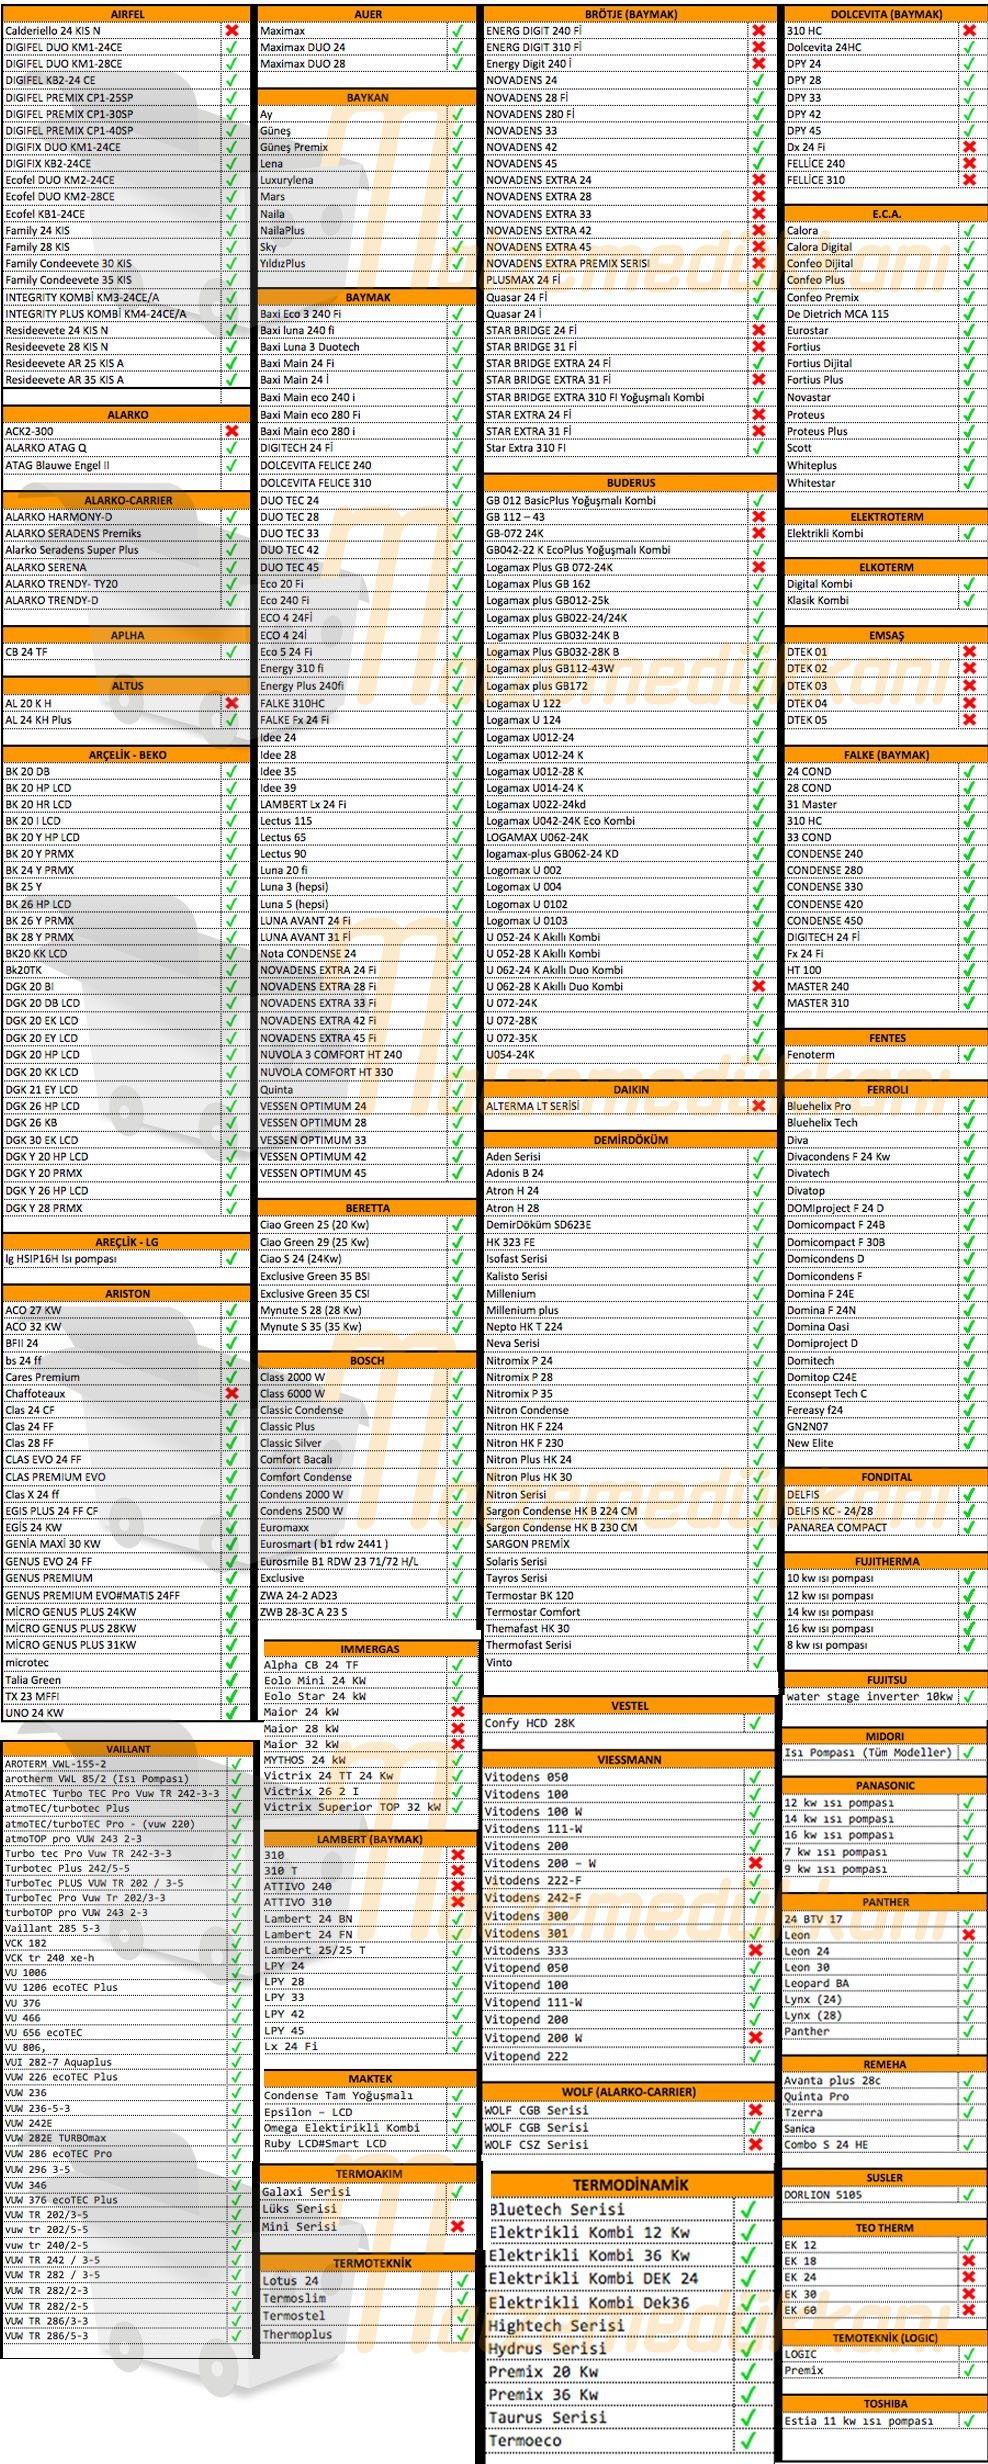This screenshot has width=988, height=2464.
Task: Click red cross next to DTEK 03
Action: (969, 686)
